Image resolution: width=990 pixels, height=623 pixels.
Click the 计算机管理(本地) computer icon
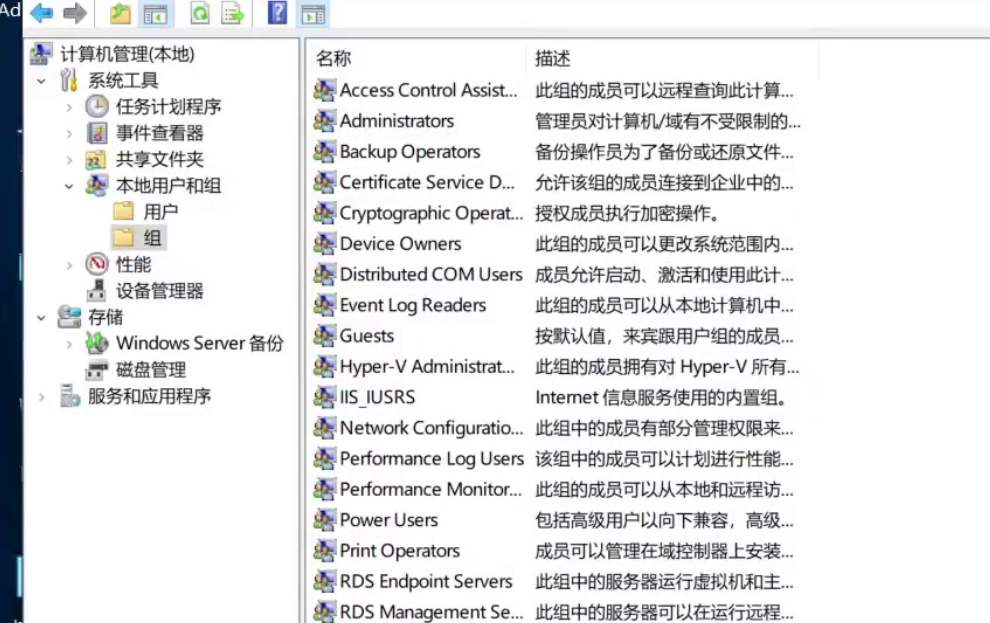pos(41,54)
